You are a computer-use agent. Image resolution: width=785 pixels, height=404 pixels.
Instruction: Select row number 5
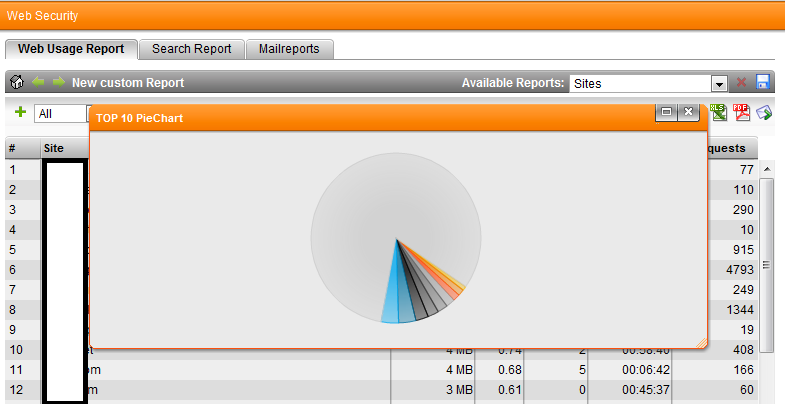[13, 250]
